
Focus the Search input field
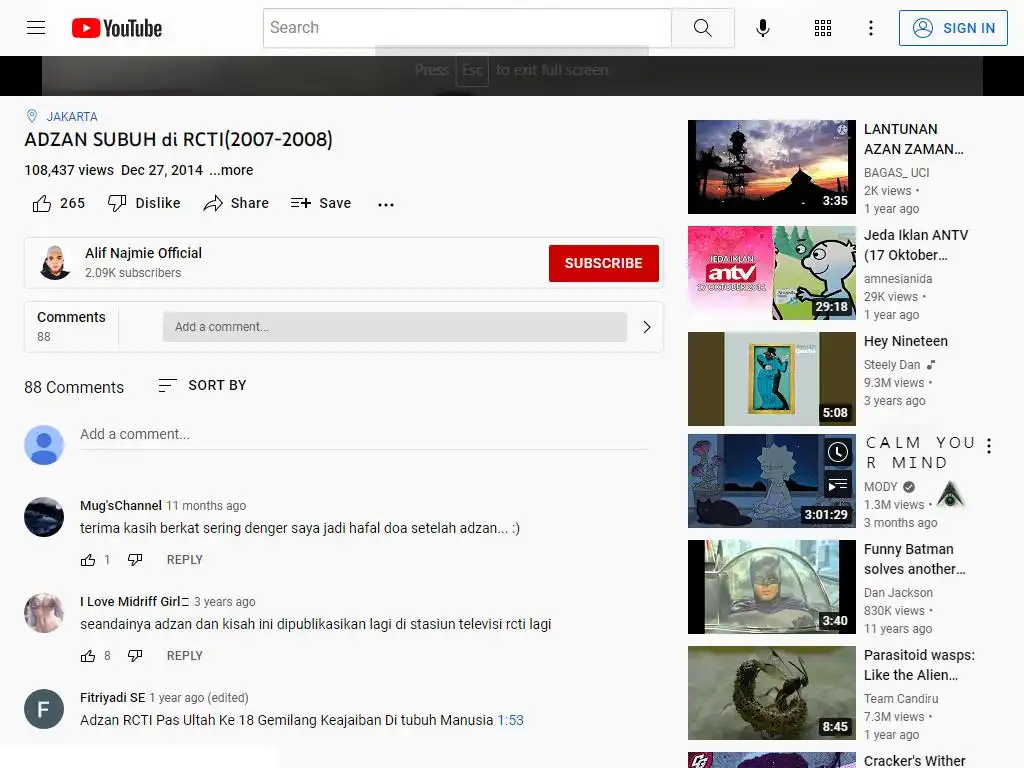coord(468,28)
